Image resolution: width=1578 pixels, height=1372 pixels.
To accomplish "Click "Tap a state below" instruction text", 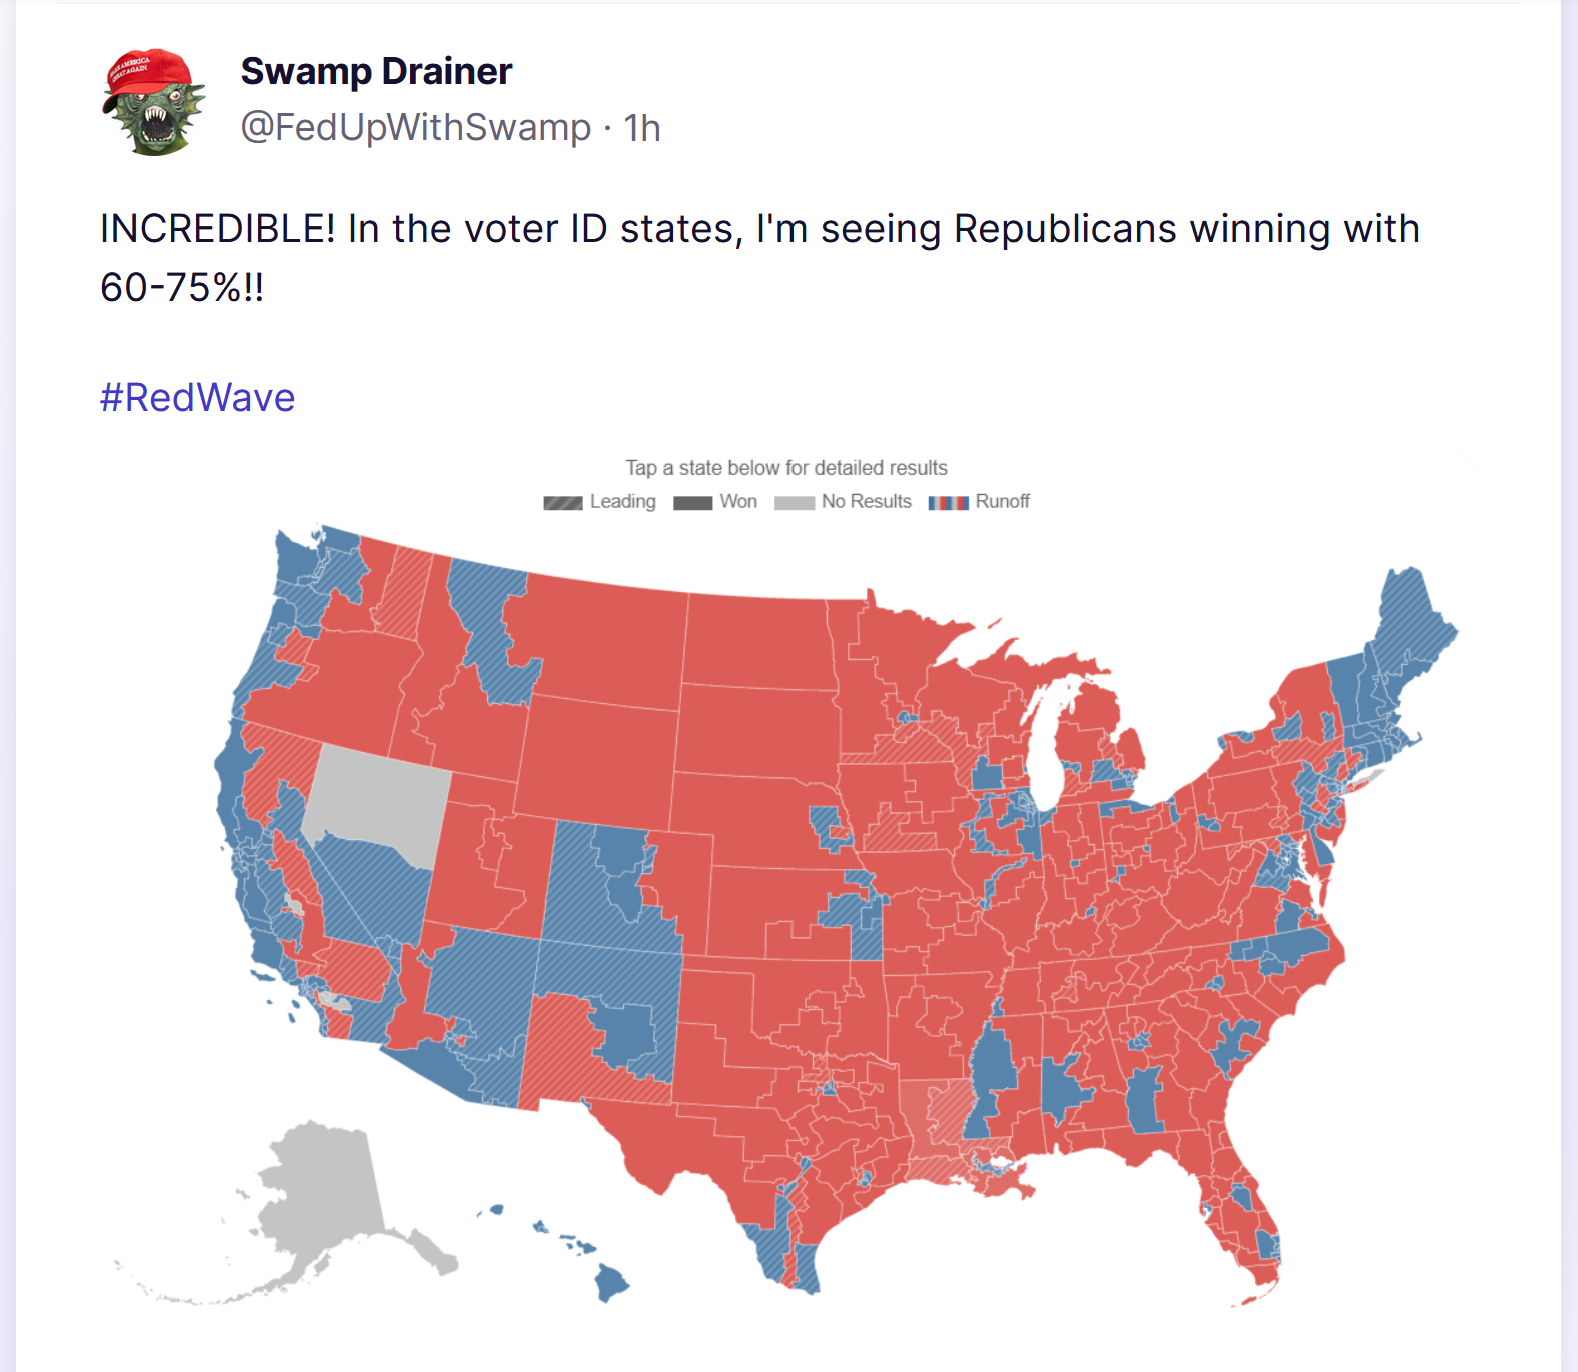I will tap(786, 468).
